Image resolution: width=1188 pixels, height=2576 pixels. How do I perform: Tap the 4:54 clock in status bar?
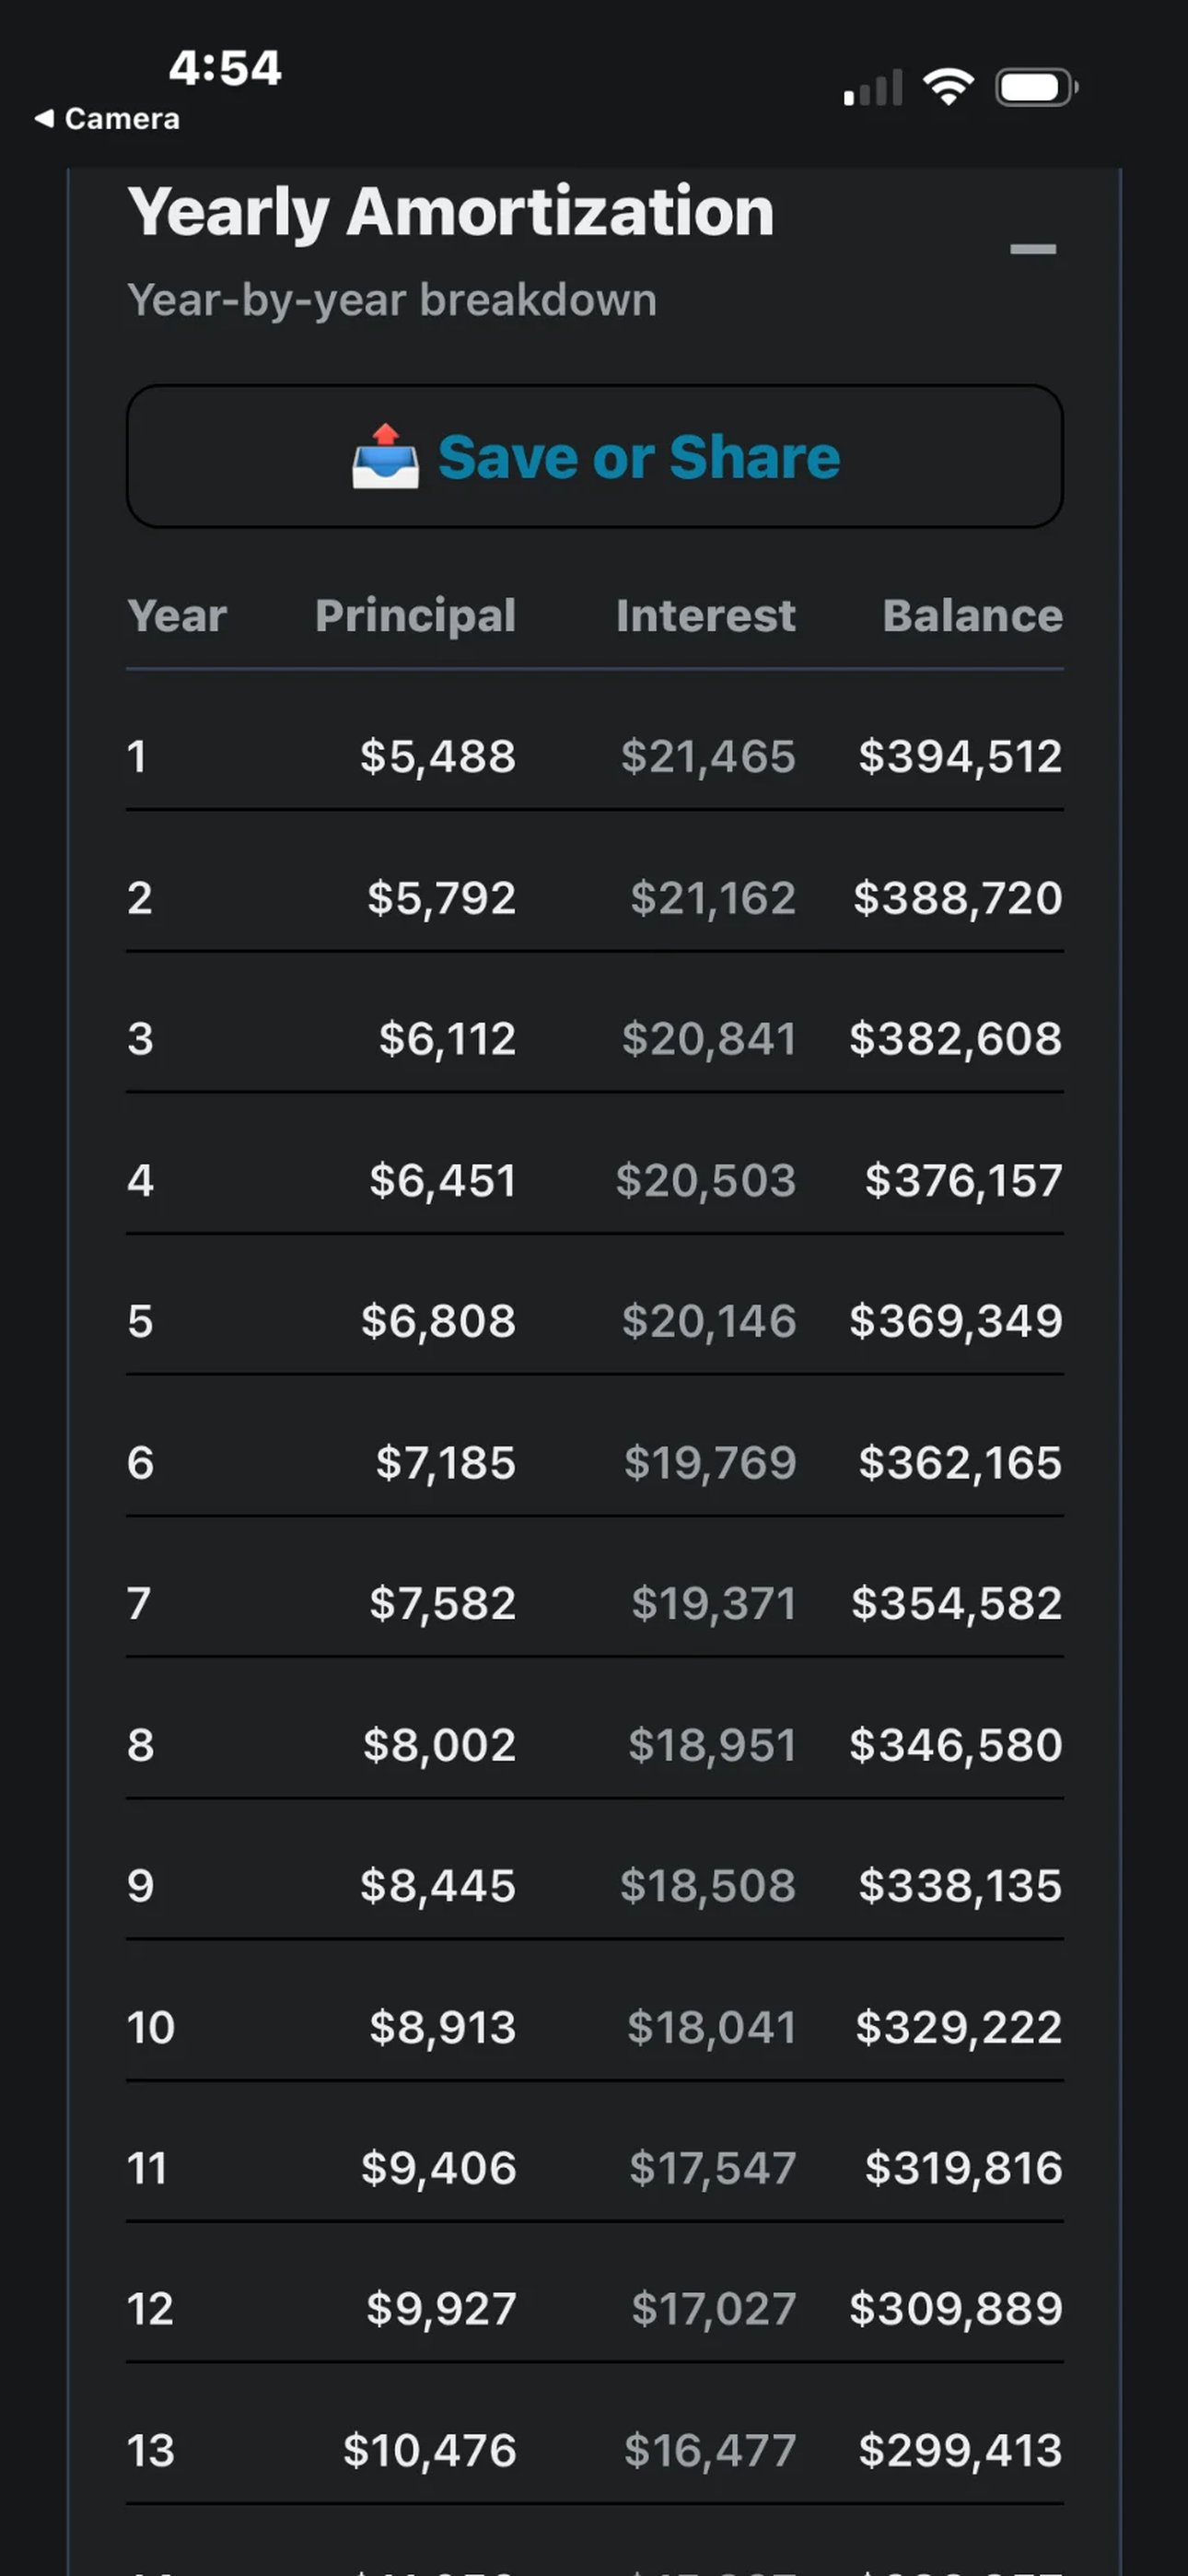(x=225, y=68)
